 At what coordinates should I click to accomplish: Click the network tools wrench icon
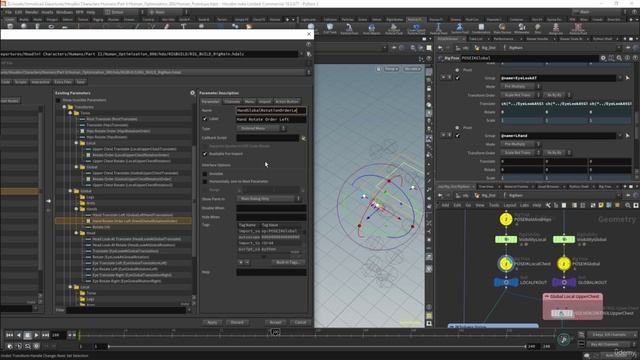tap(548, 205)
